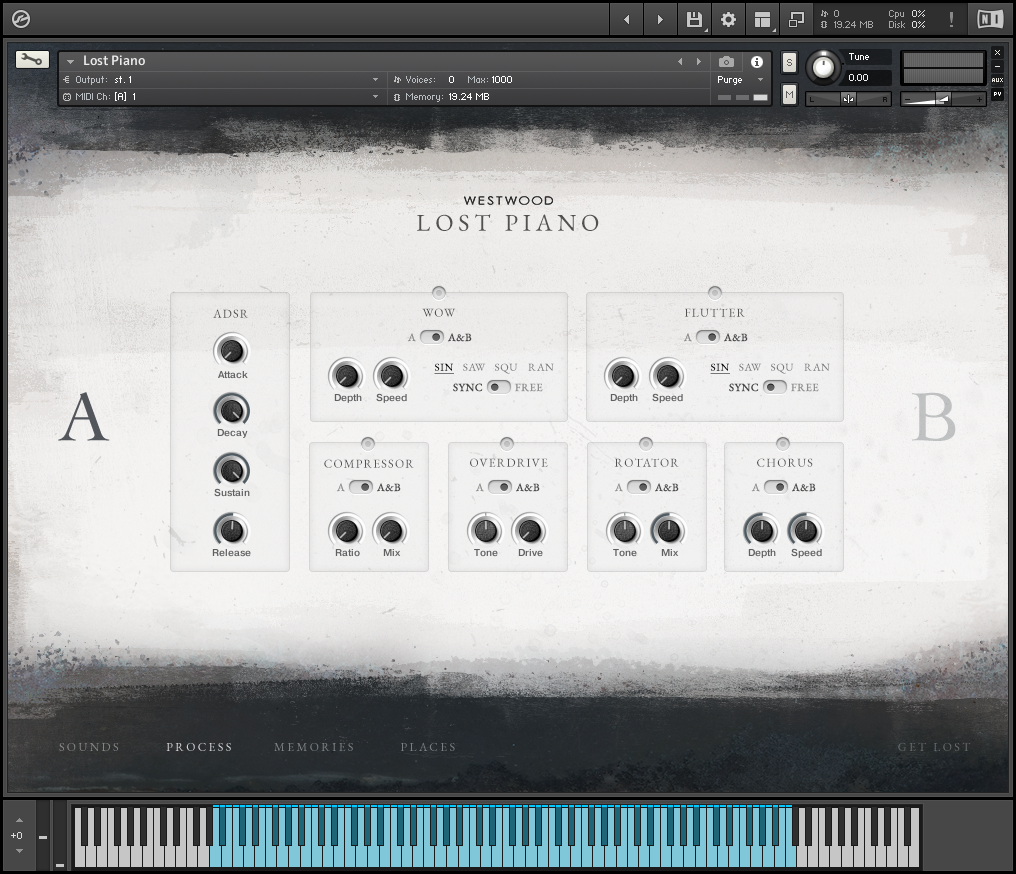
Task: Click the Kontakt logo icon
Action: (x=21, y=20)
